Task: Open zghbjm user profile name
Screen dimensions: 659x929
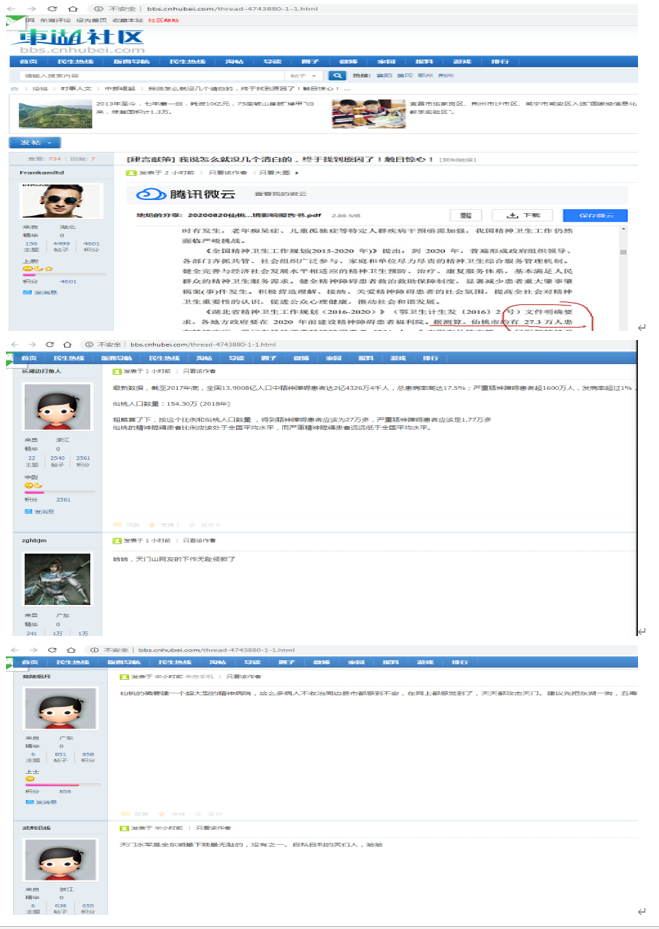Action: (x=34, y=541)
